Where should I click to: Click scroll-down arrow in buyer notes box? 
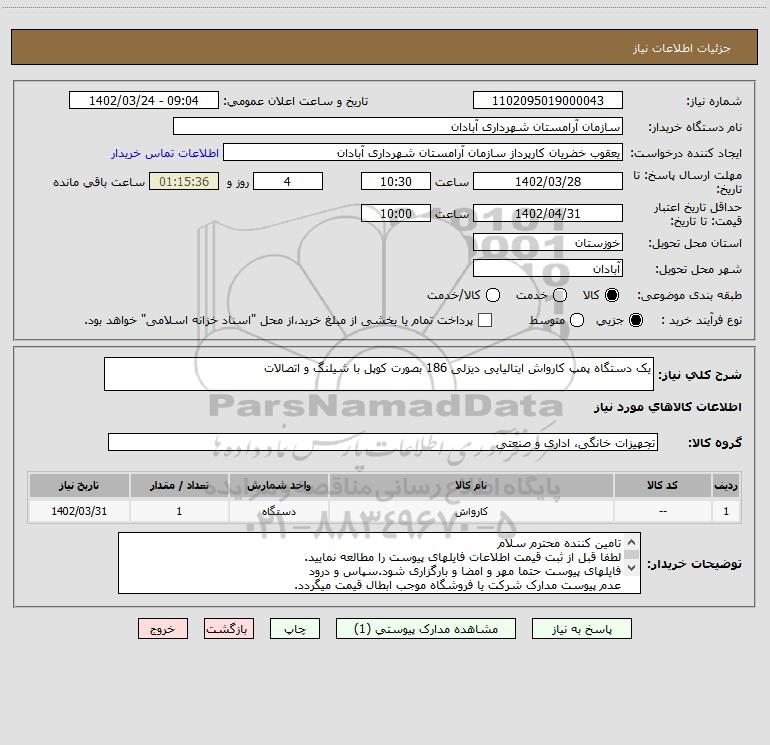632,568
